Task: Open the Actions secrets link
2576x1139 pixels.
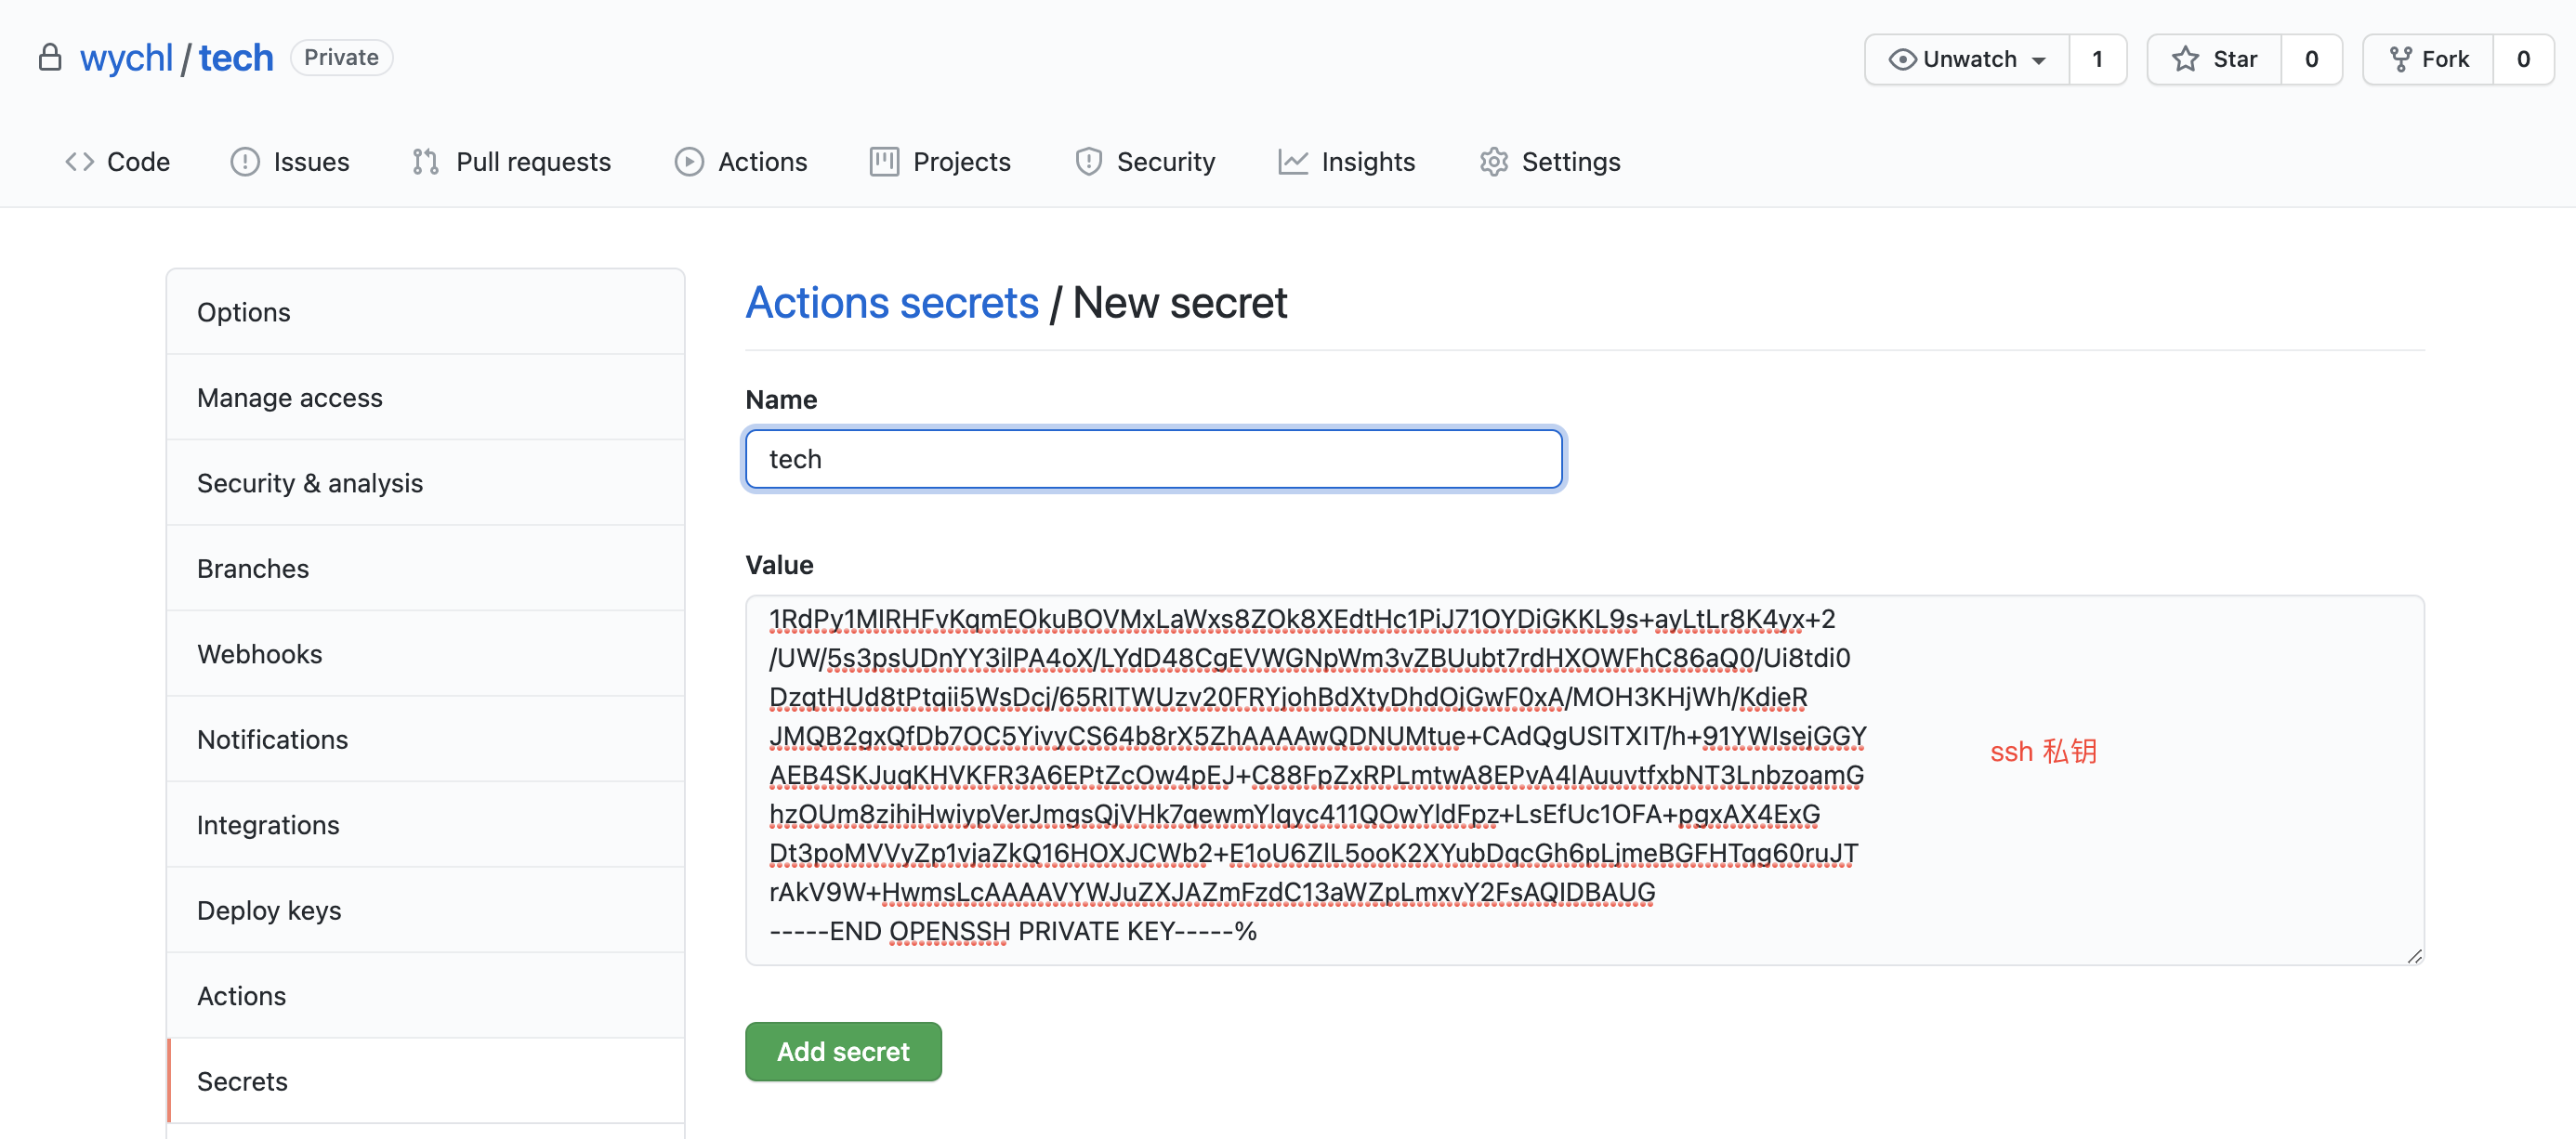Action: point(891,303)
